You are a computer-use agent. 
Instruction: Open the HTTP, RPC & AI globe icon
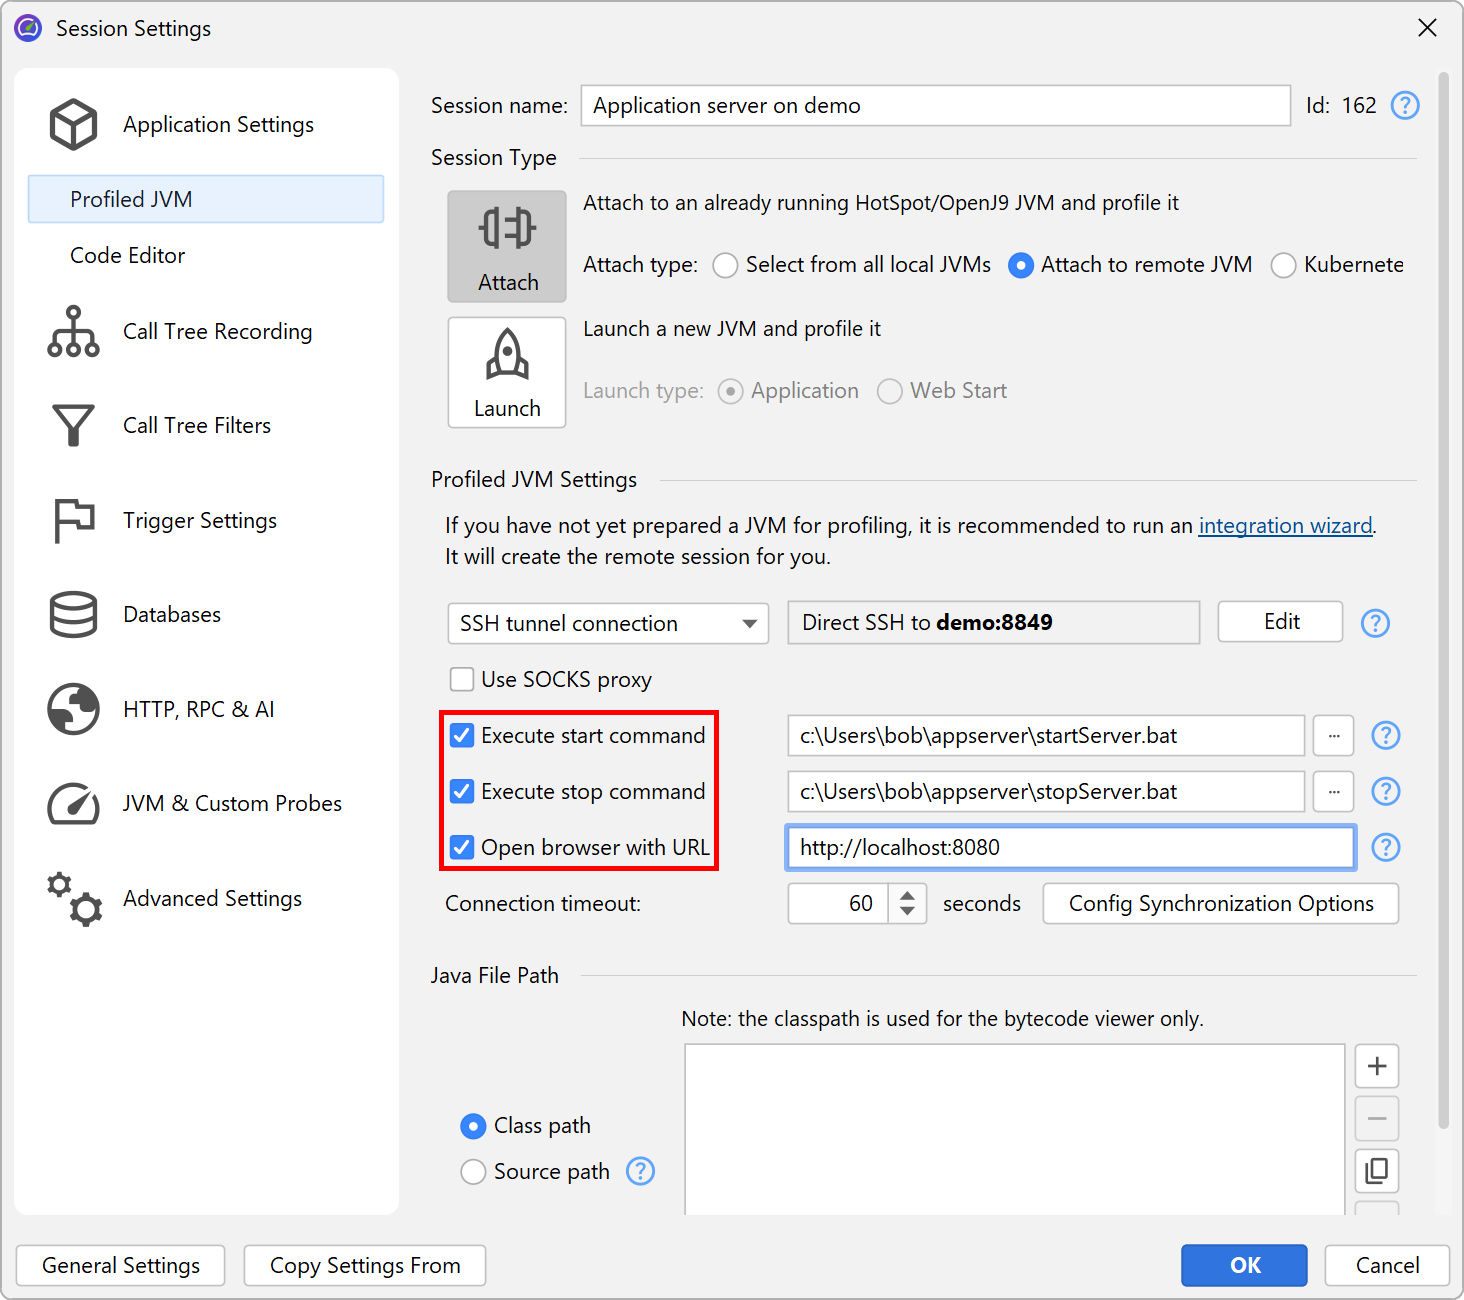pos(73,709)
